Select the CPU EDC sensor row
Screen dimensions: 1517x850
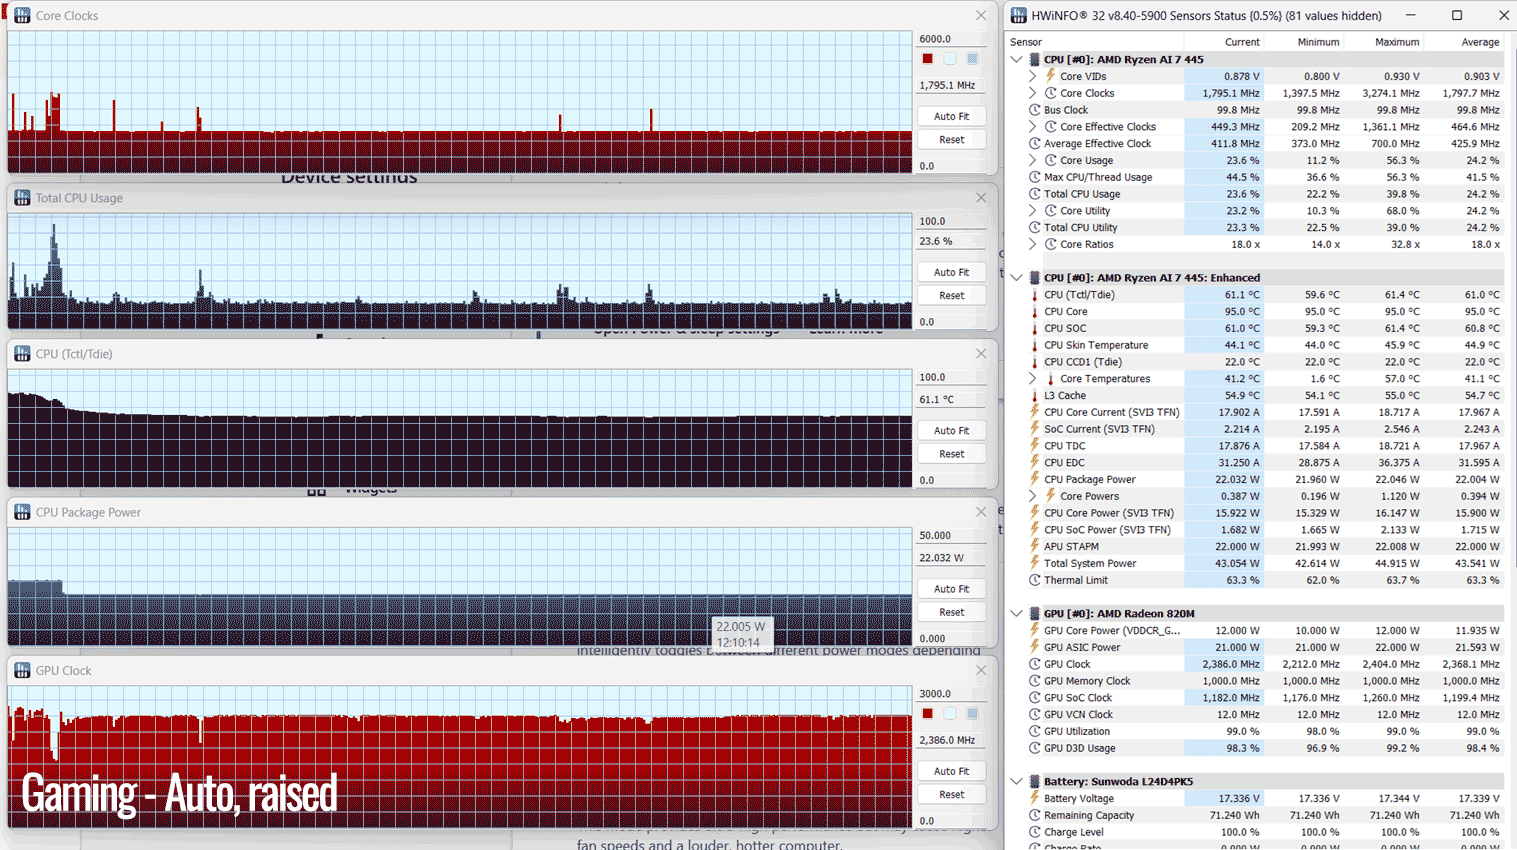click(1255, 463)
